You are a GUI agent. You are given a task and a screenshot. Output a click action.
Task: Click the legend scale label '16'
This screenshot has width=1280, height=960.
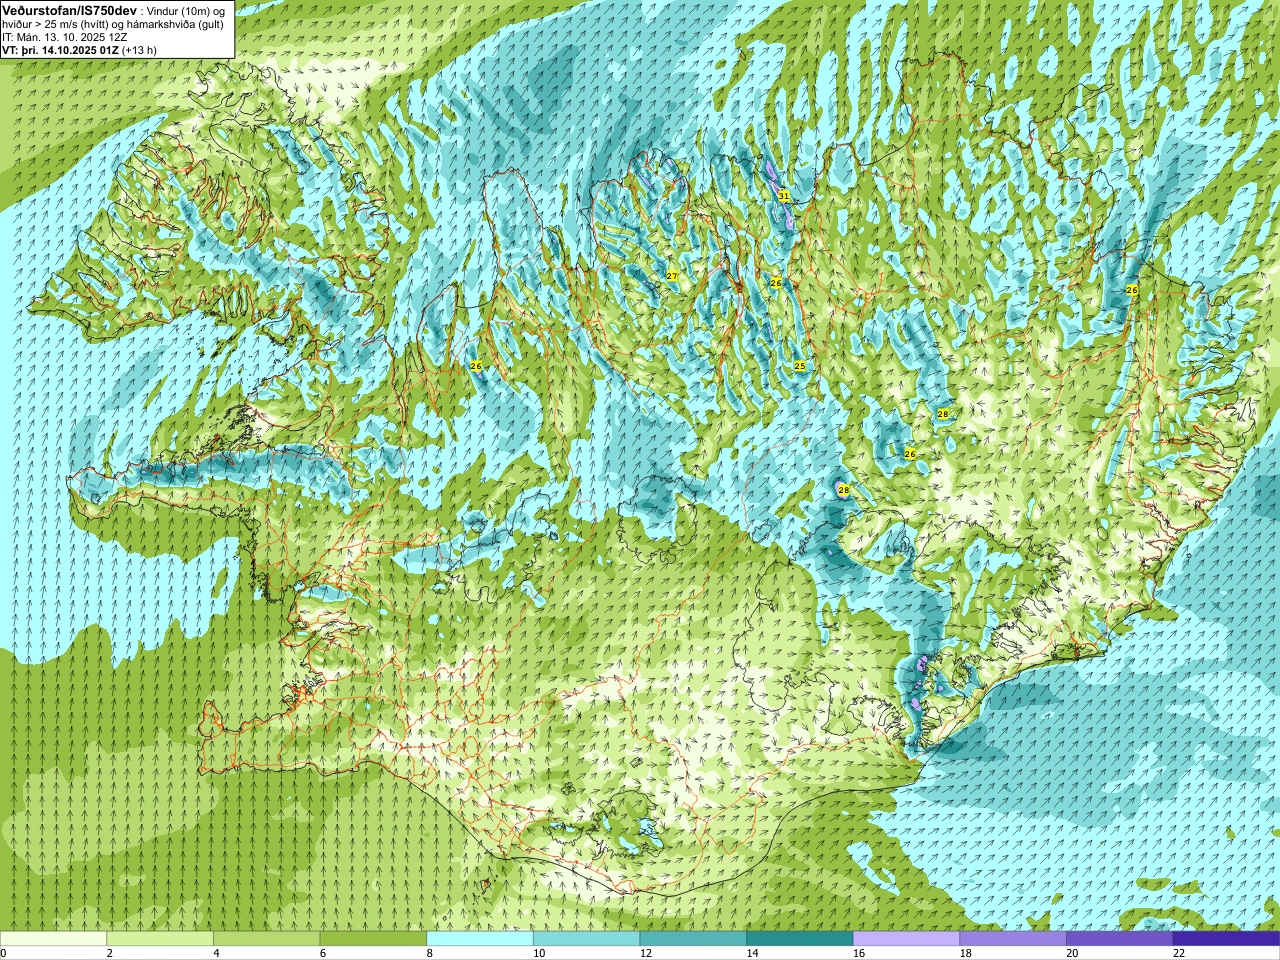(x=859, y=953)
